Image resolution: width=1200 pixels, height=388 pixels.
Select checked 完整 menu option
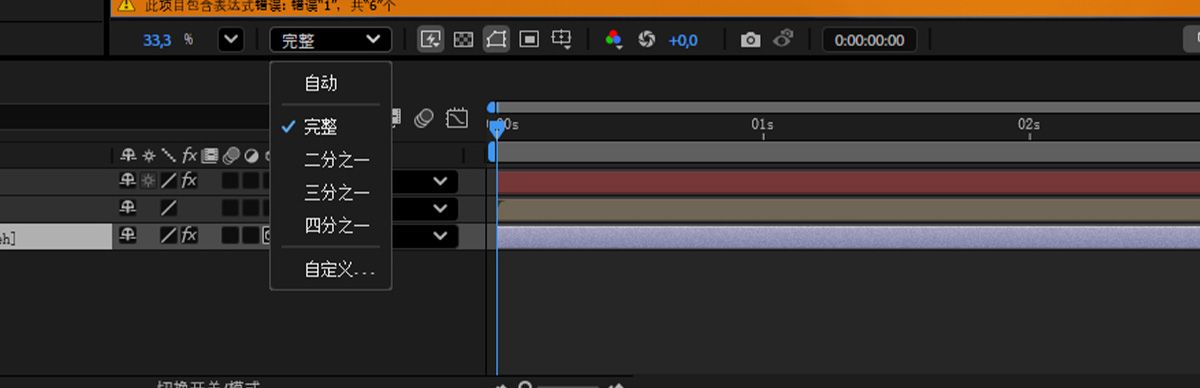pyautogui.click(x=331, y=127)
